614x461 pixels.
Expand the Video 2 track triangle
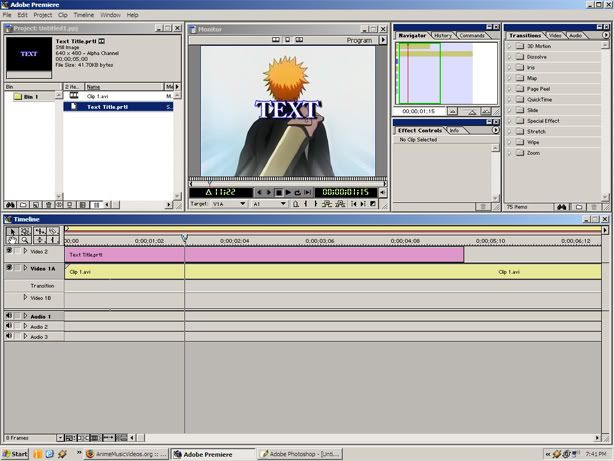(25, 251)
